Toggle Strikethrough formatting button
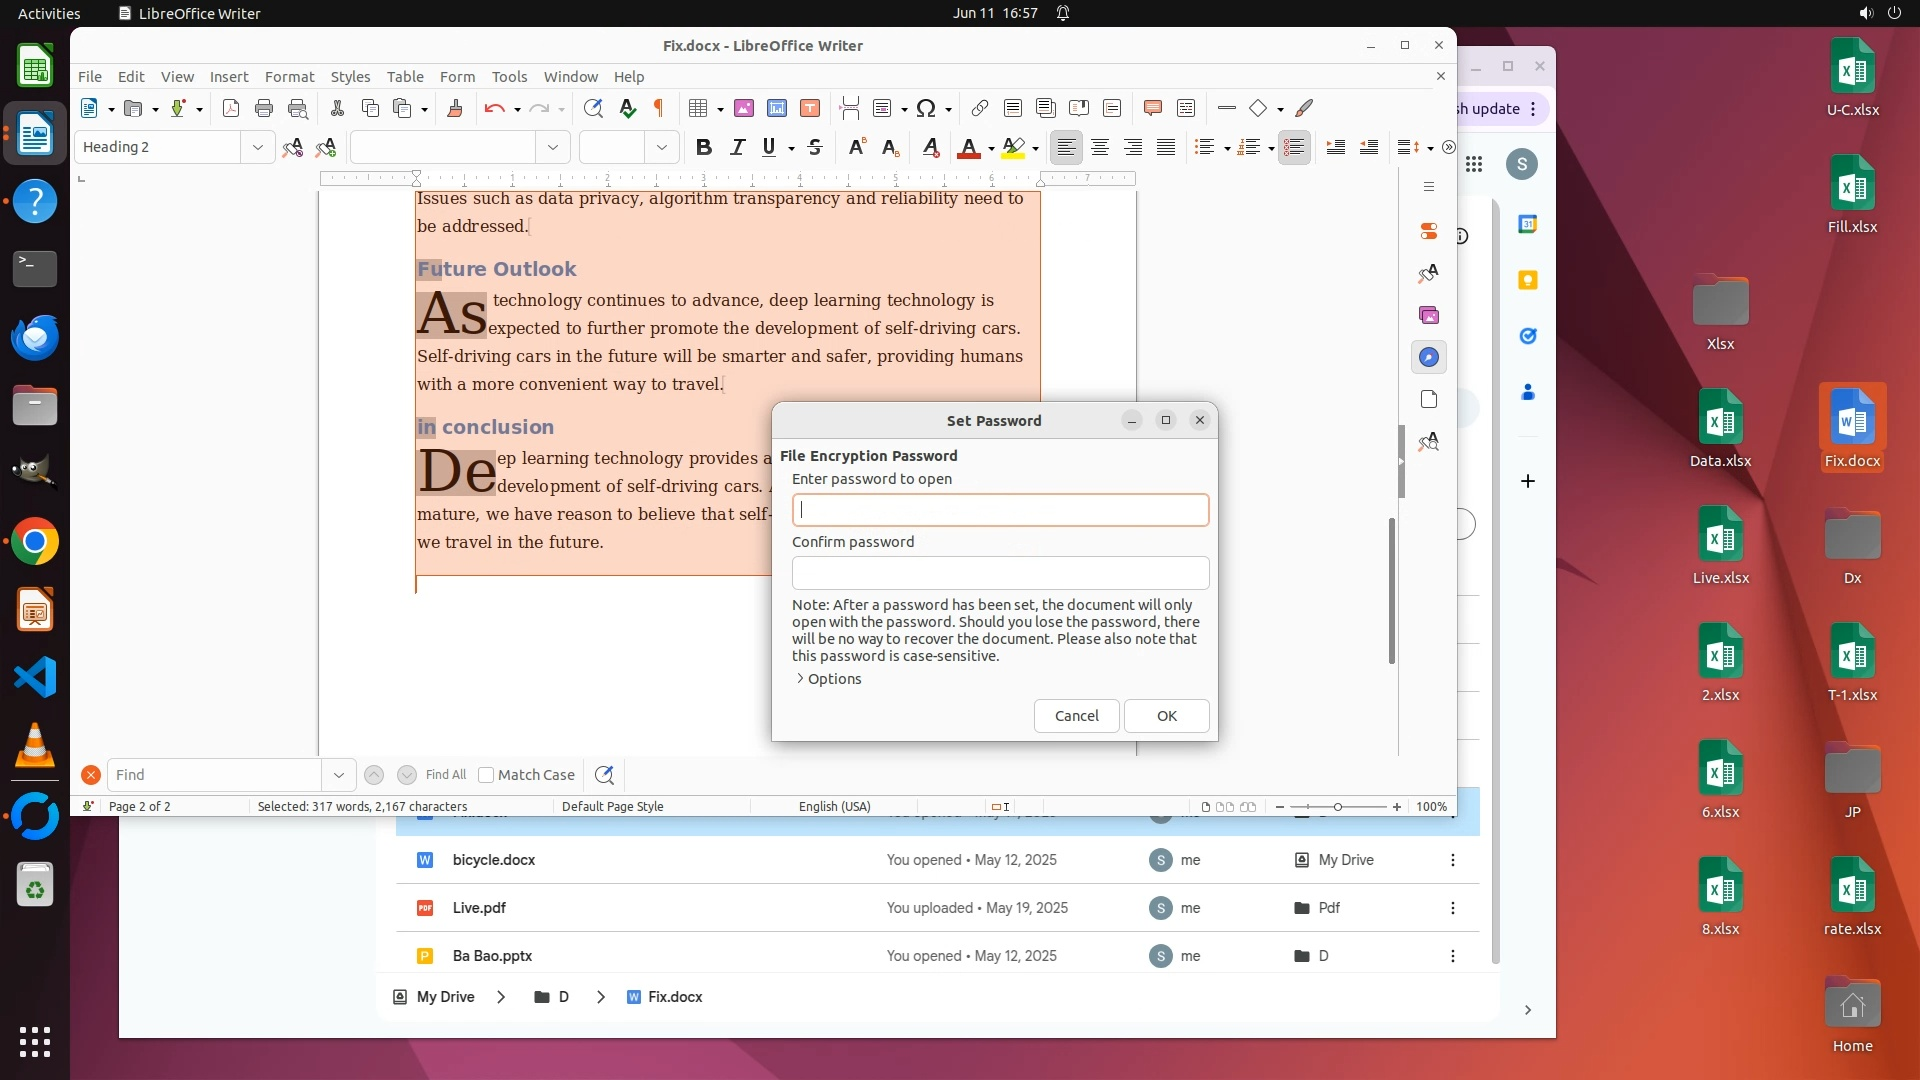This screenshot has height=1080, width=1920. coord(815,147)
